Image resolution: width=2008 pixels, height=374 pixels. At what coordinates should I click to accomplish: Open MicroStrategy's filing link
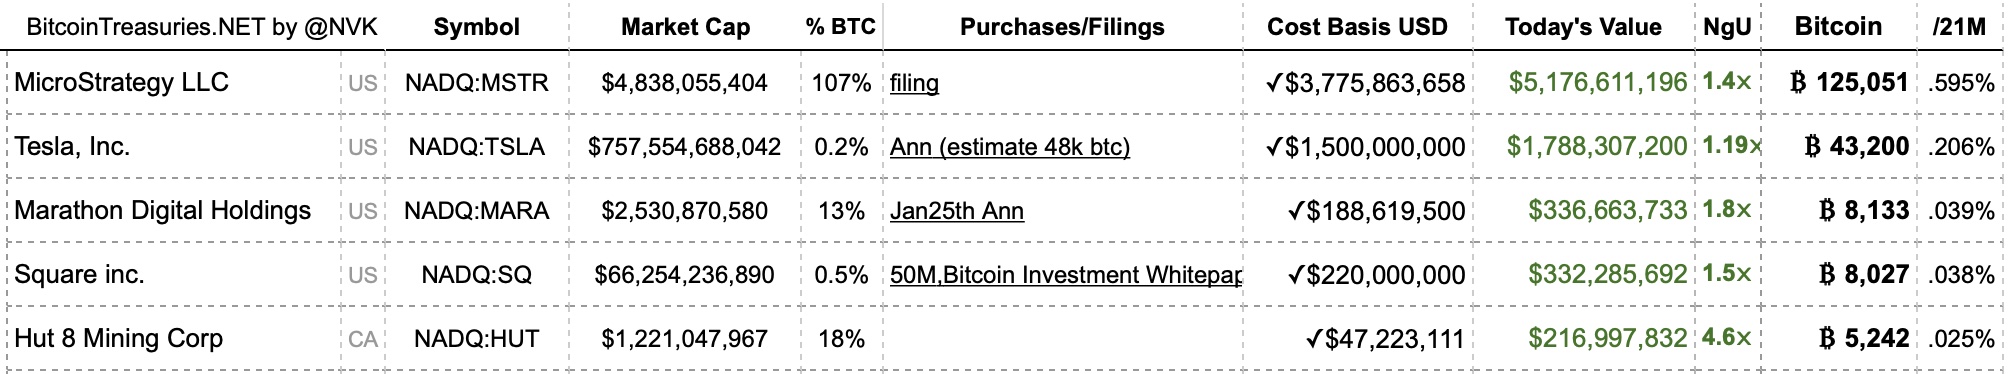pyautogui.click(x=914, y=83)
